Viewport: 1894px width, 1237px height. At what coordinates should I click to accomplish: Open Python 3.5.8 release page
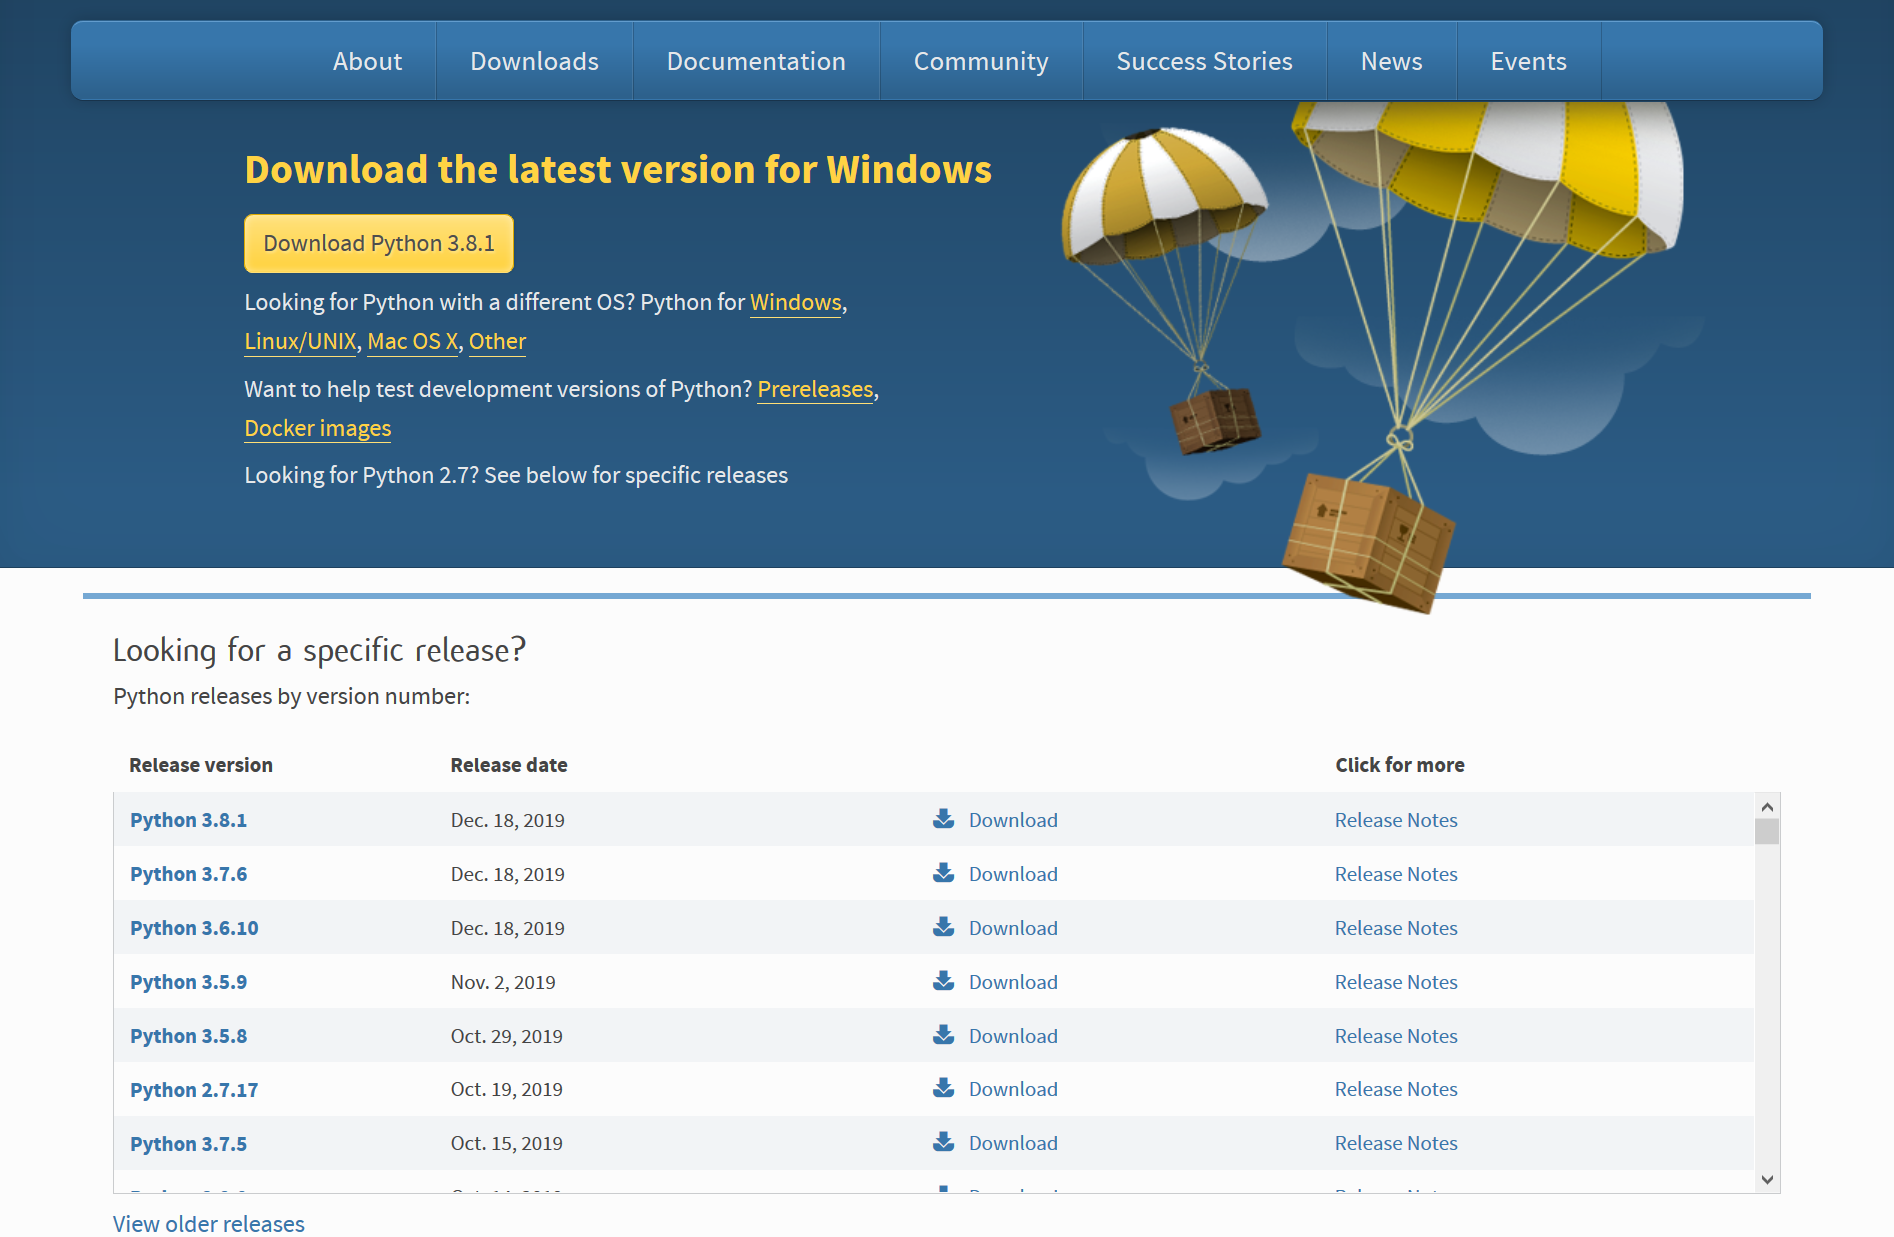point(188,1036)
